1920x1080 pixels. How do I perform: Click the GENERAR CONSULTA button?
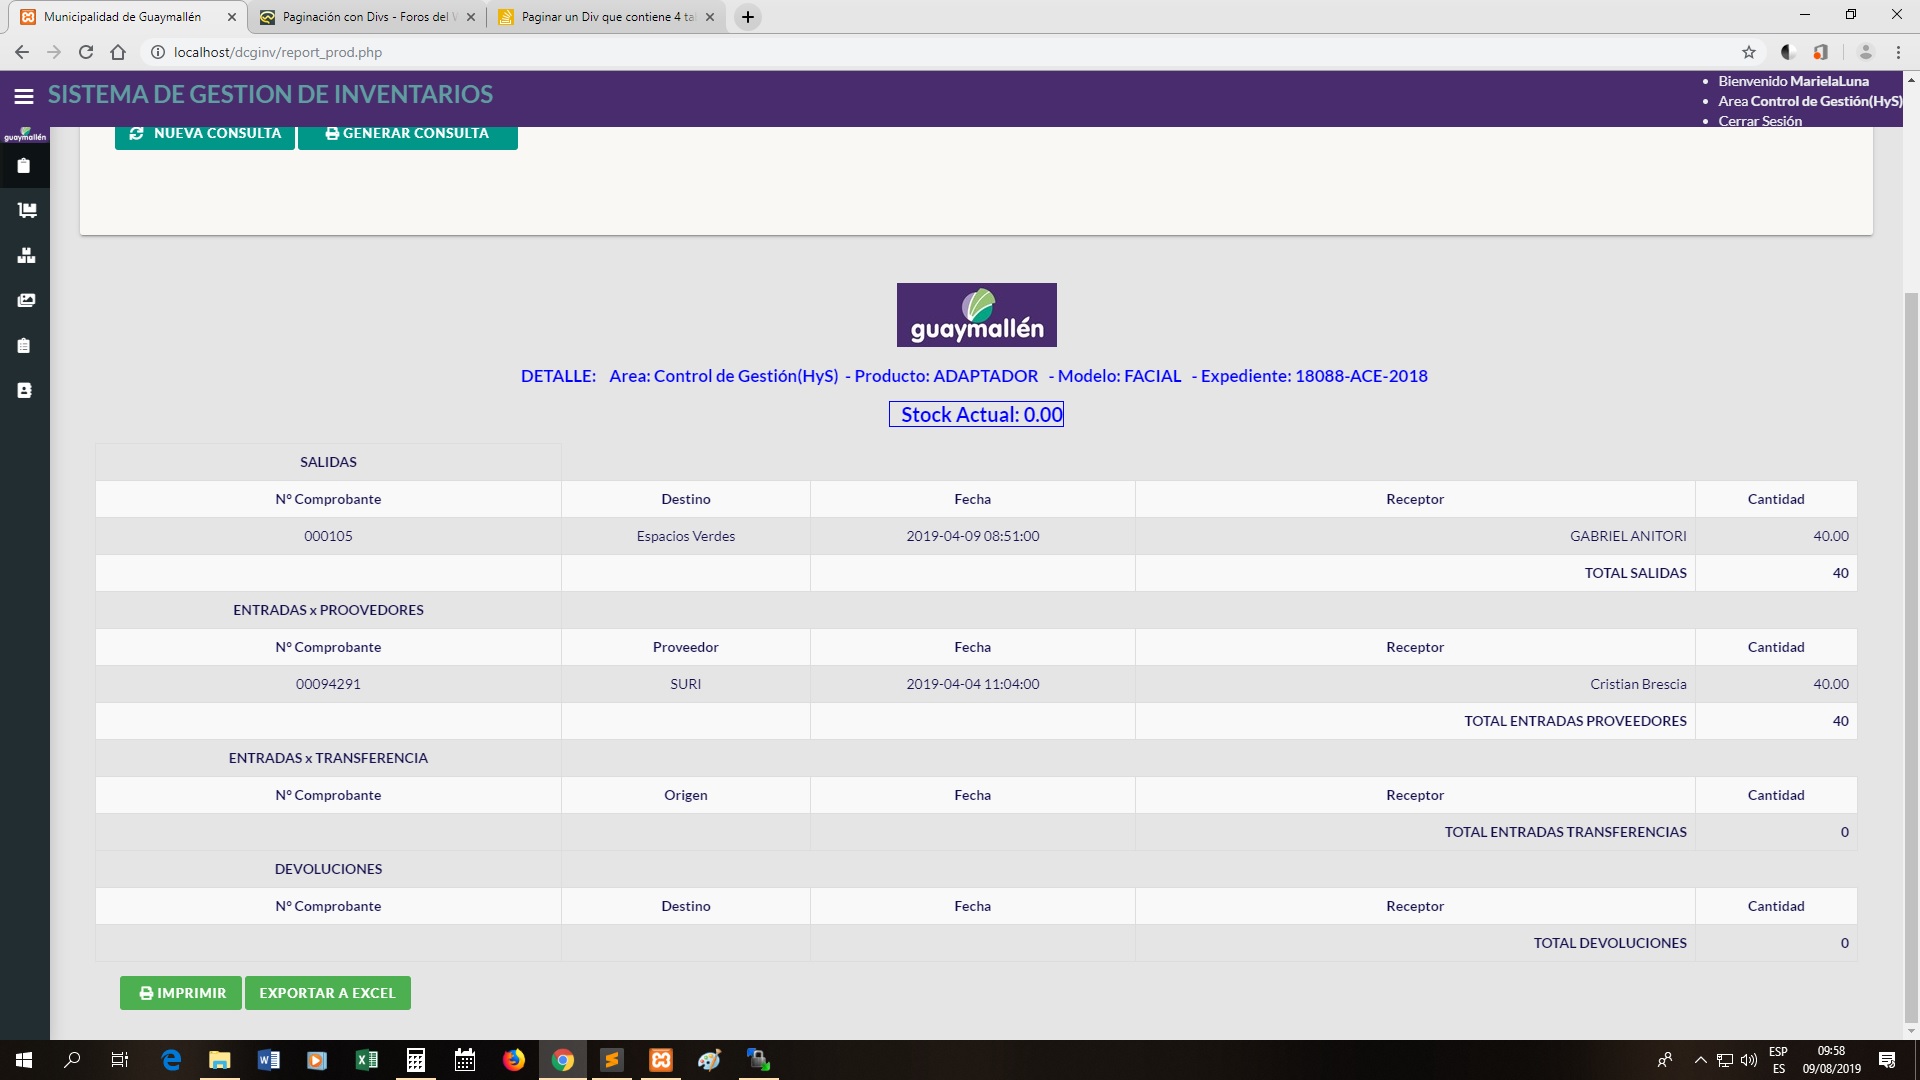(408, 136)
